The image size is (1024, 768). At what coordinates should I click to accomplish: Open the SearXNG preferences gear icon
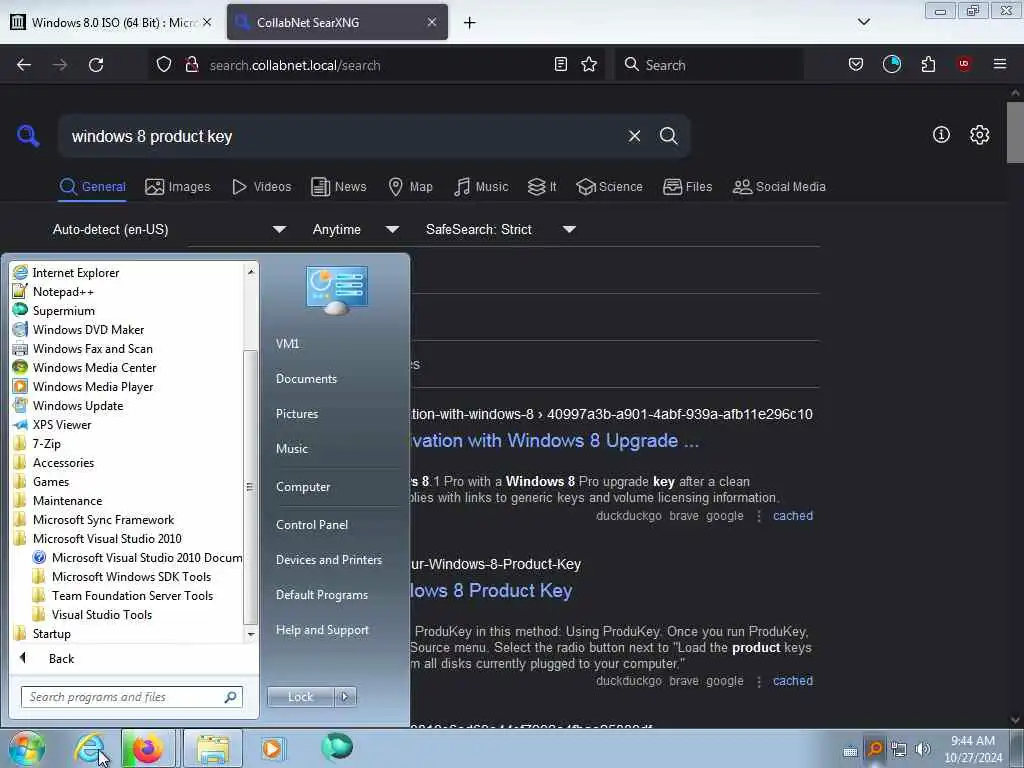pyautogui.click(x=979, y=135)
